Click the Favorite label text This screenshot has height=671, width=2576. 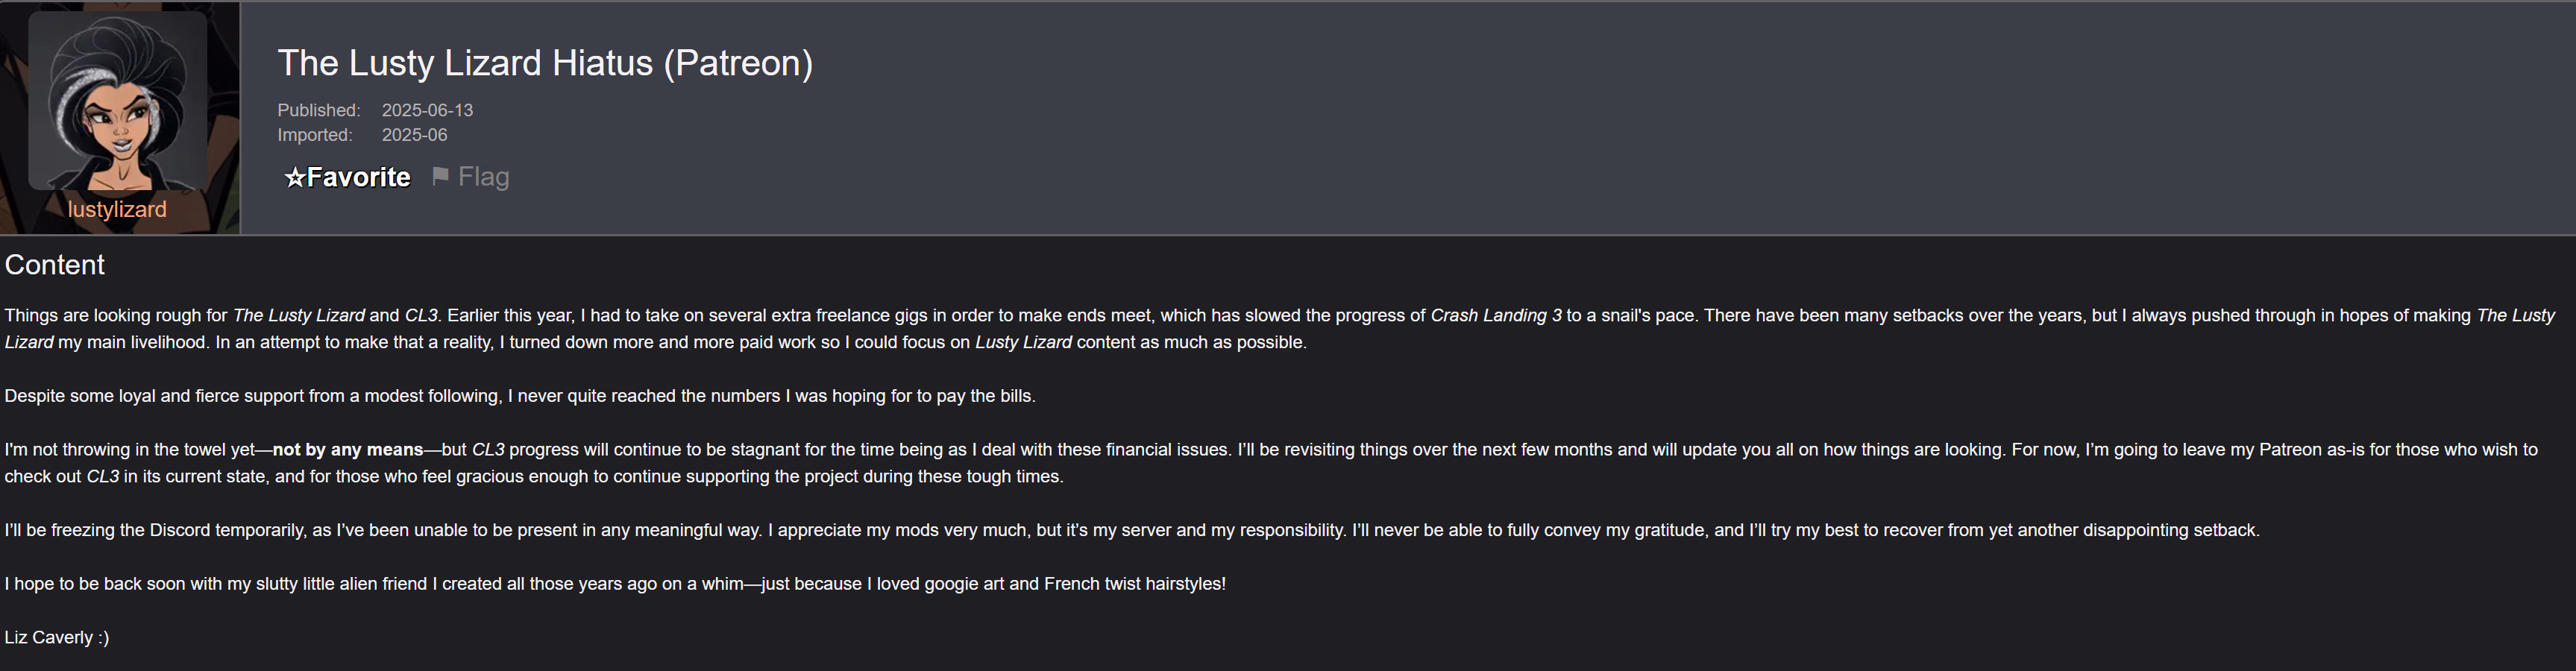pos(358,178)
